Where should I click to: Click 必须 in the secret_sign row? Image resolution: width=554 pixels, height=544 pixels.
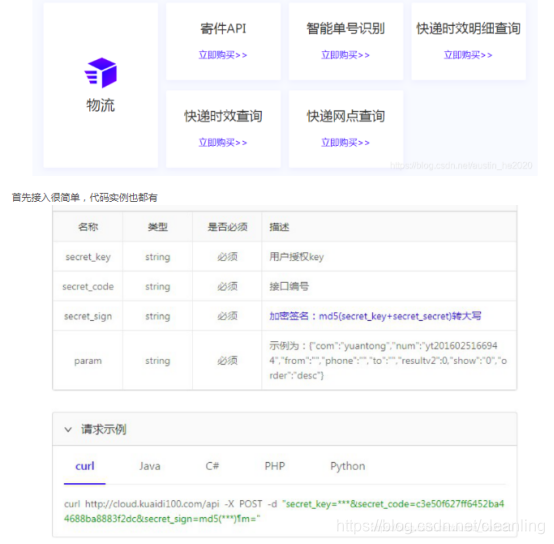click(x=227, y=316)
